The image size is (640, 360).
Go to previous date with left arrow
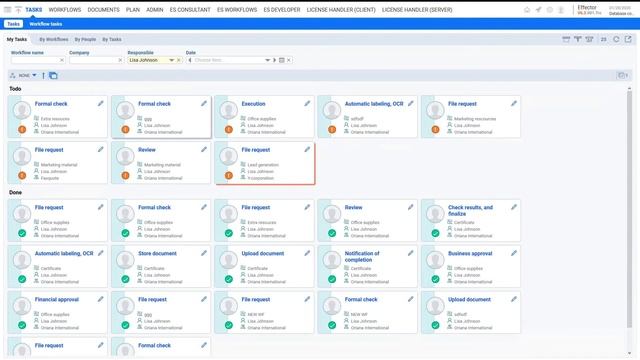point(190,60)
